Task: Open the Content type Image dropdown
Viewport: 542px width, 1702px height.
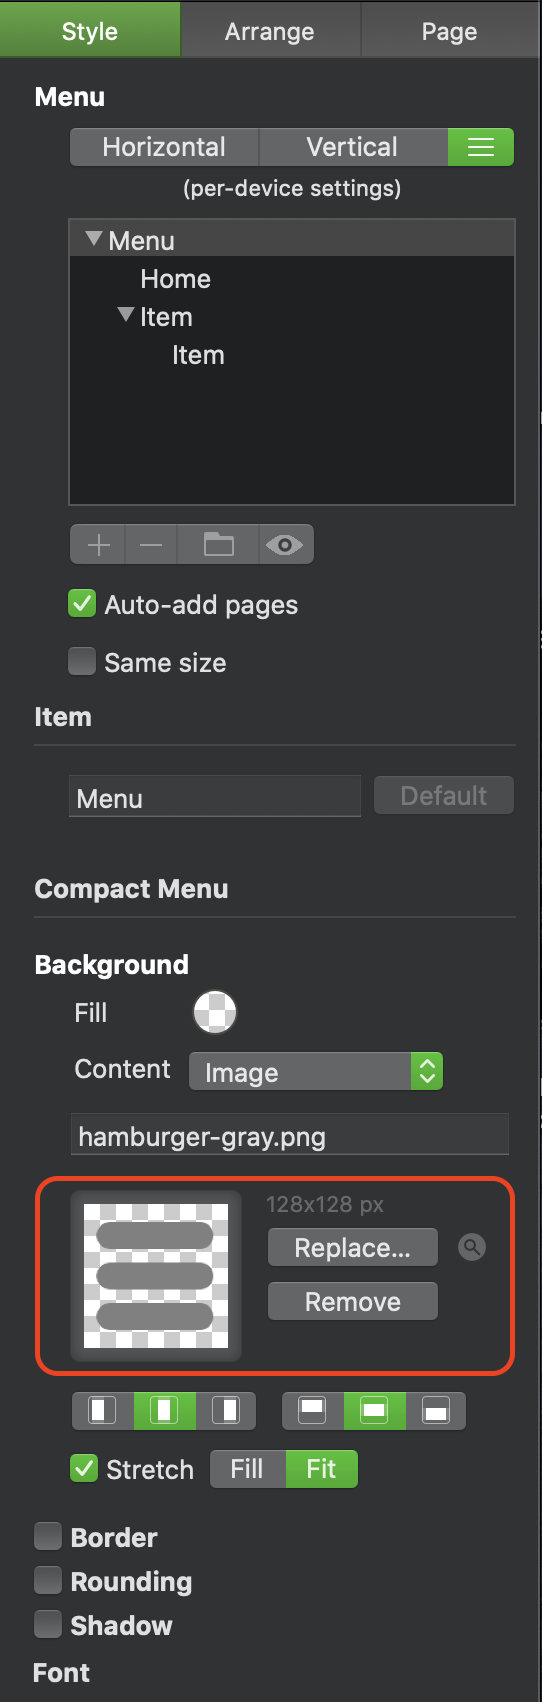Action: tap(316, 1072)
